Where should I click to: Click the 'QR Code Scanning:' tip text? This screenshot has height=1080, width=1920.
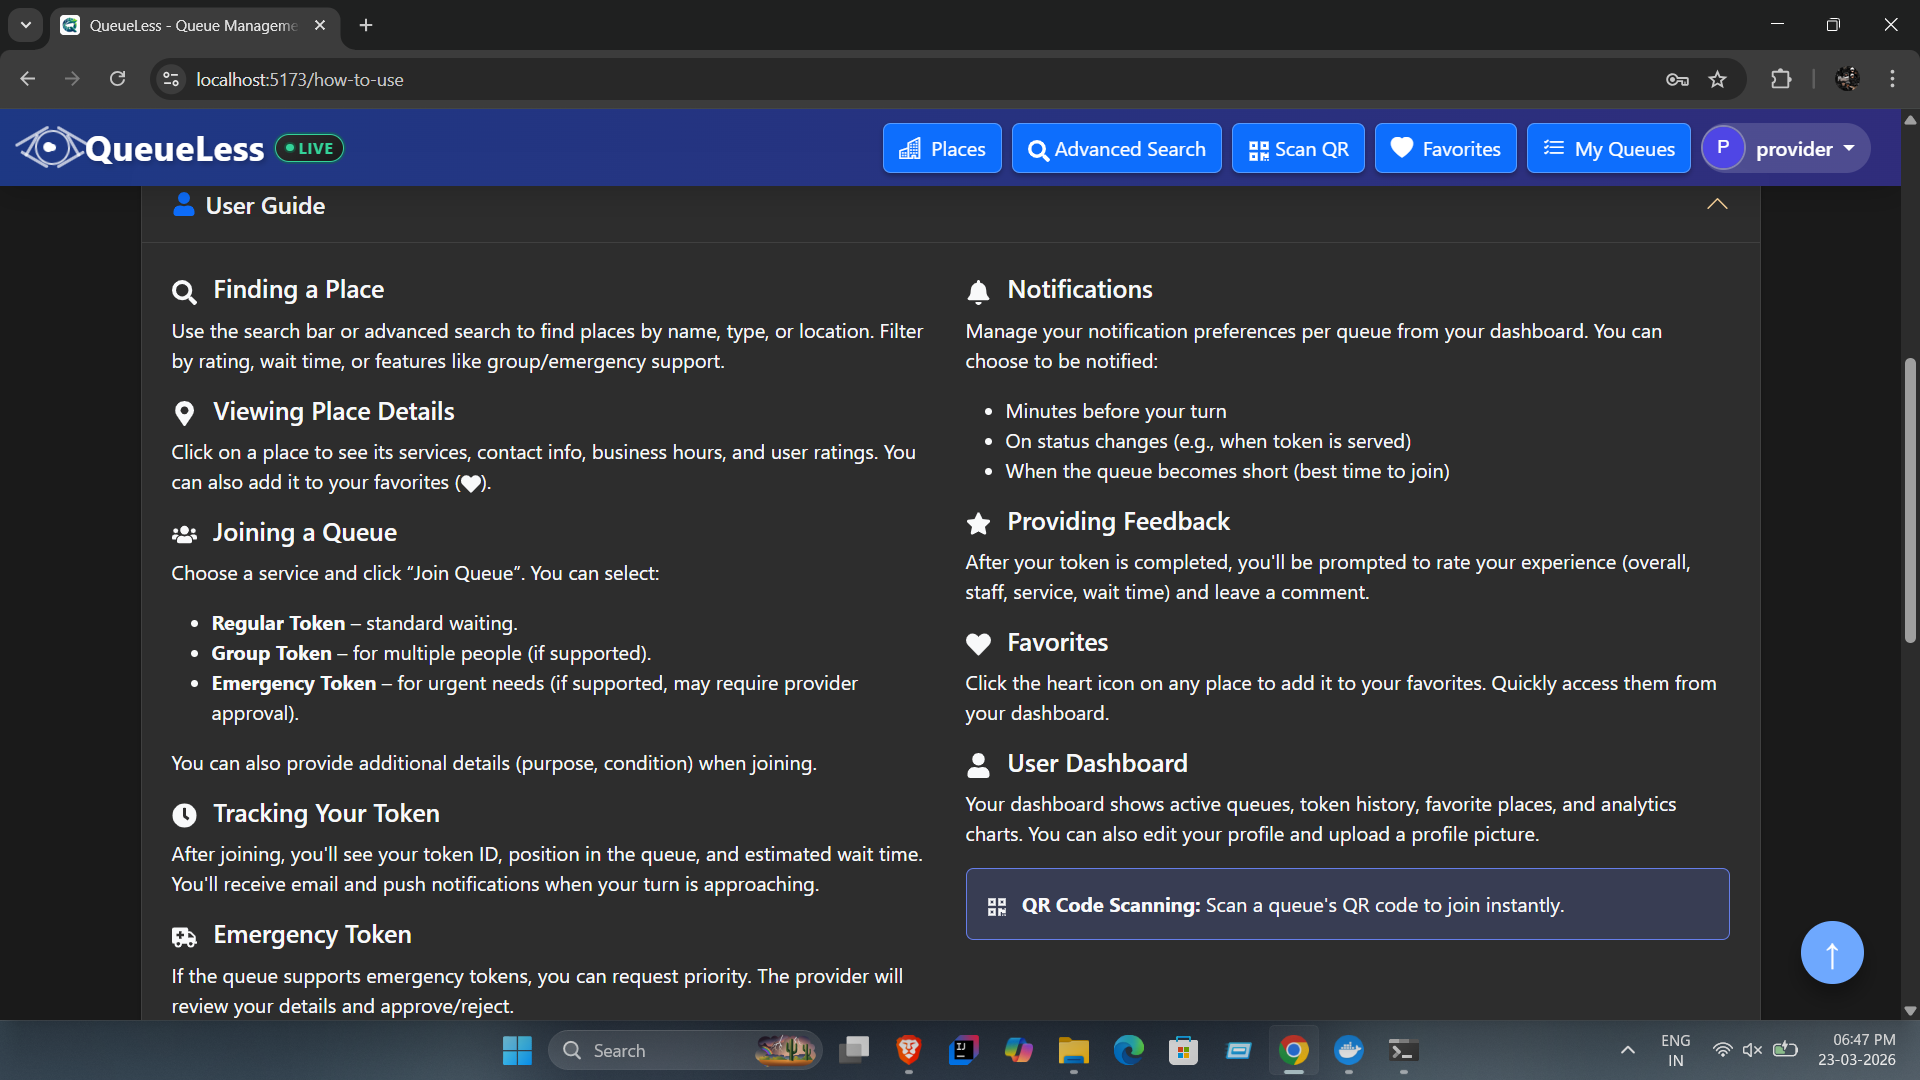coord(1110,906)
